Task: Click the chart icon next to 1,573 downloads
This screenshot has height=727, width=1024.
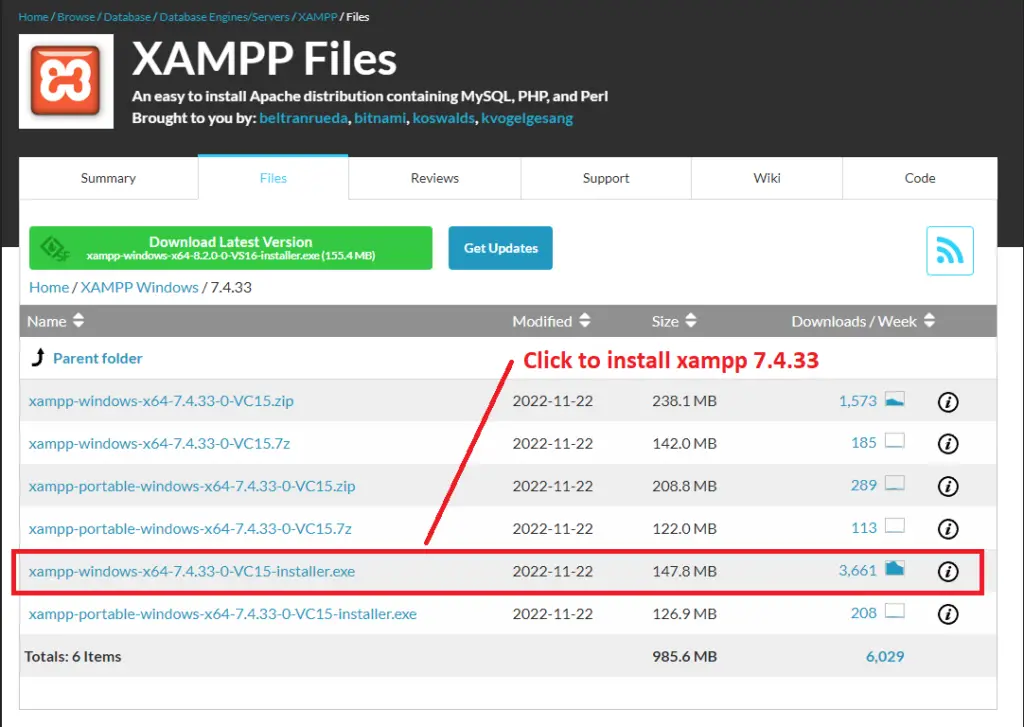Action: coord(893,398)
